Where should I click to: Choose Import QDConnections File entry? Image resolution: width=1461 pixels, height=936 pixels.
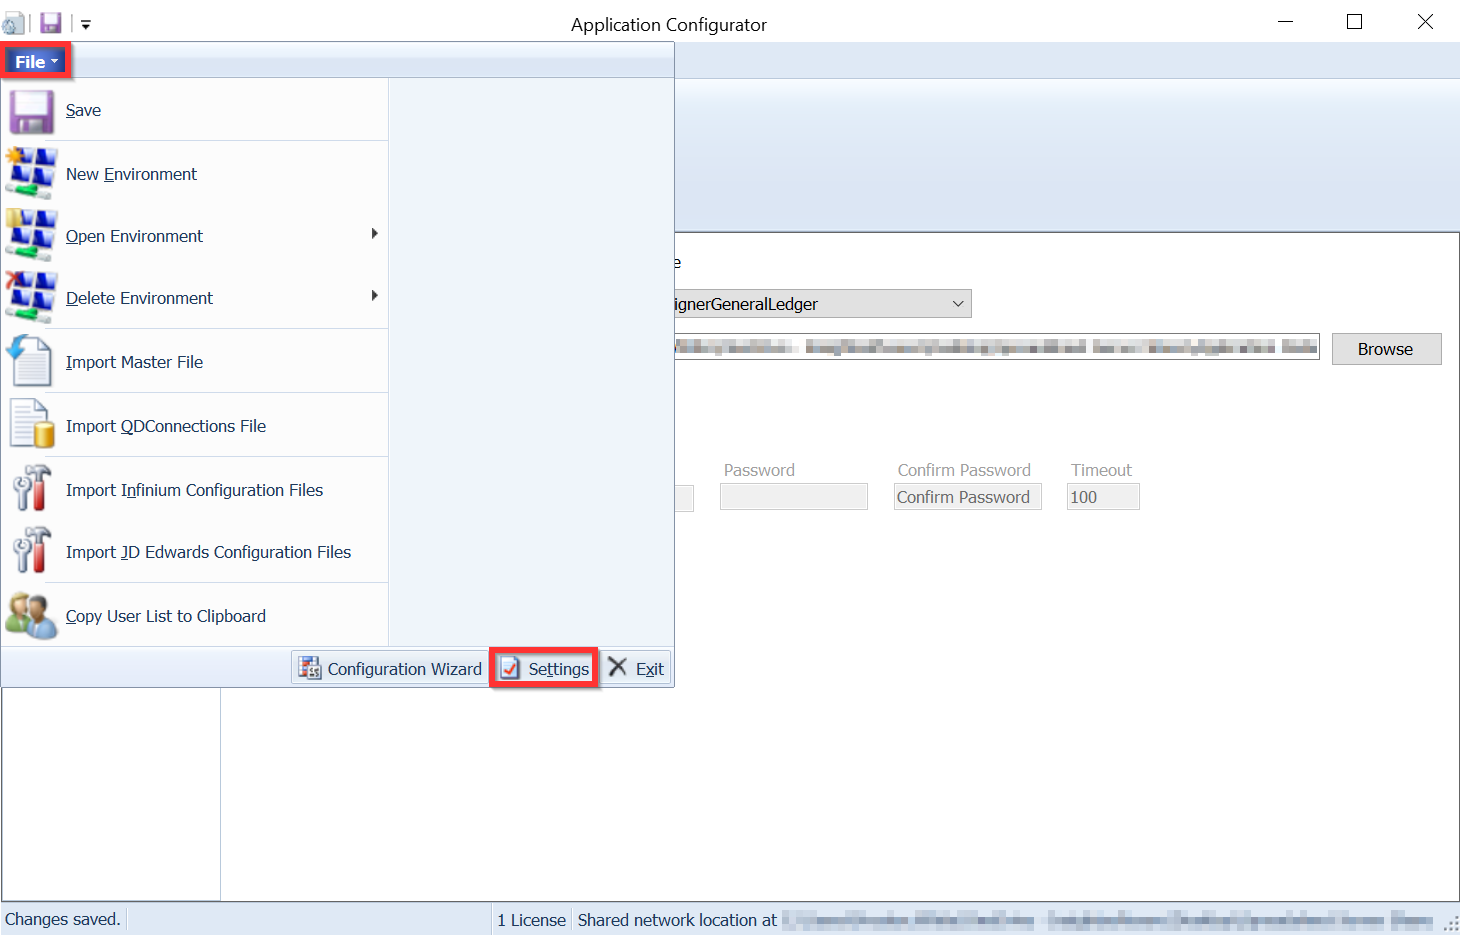pyautogui.click(x=195, y=426)
